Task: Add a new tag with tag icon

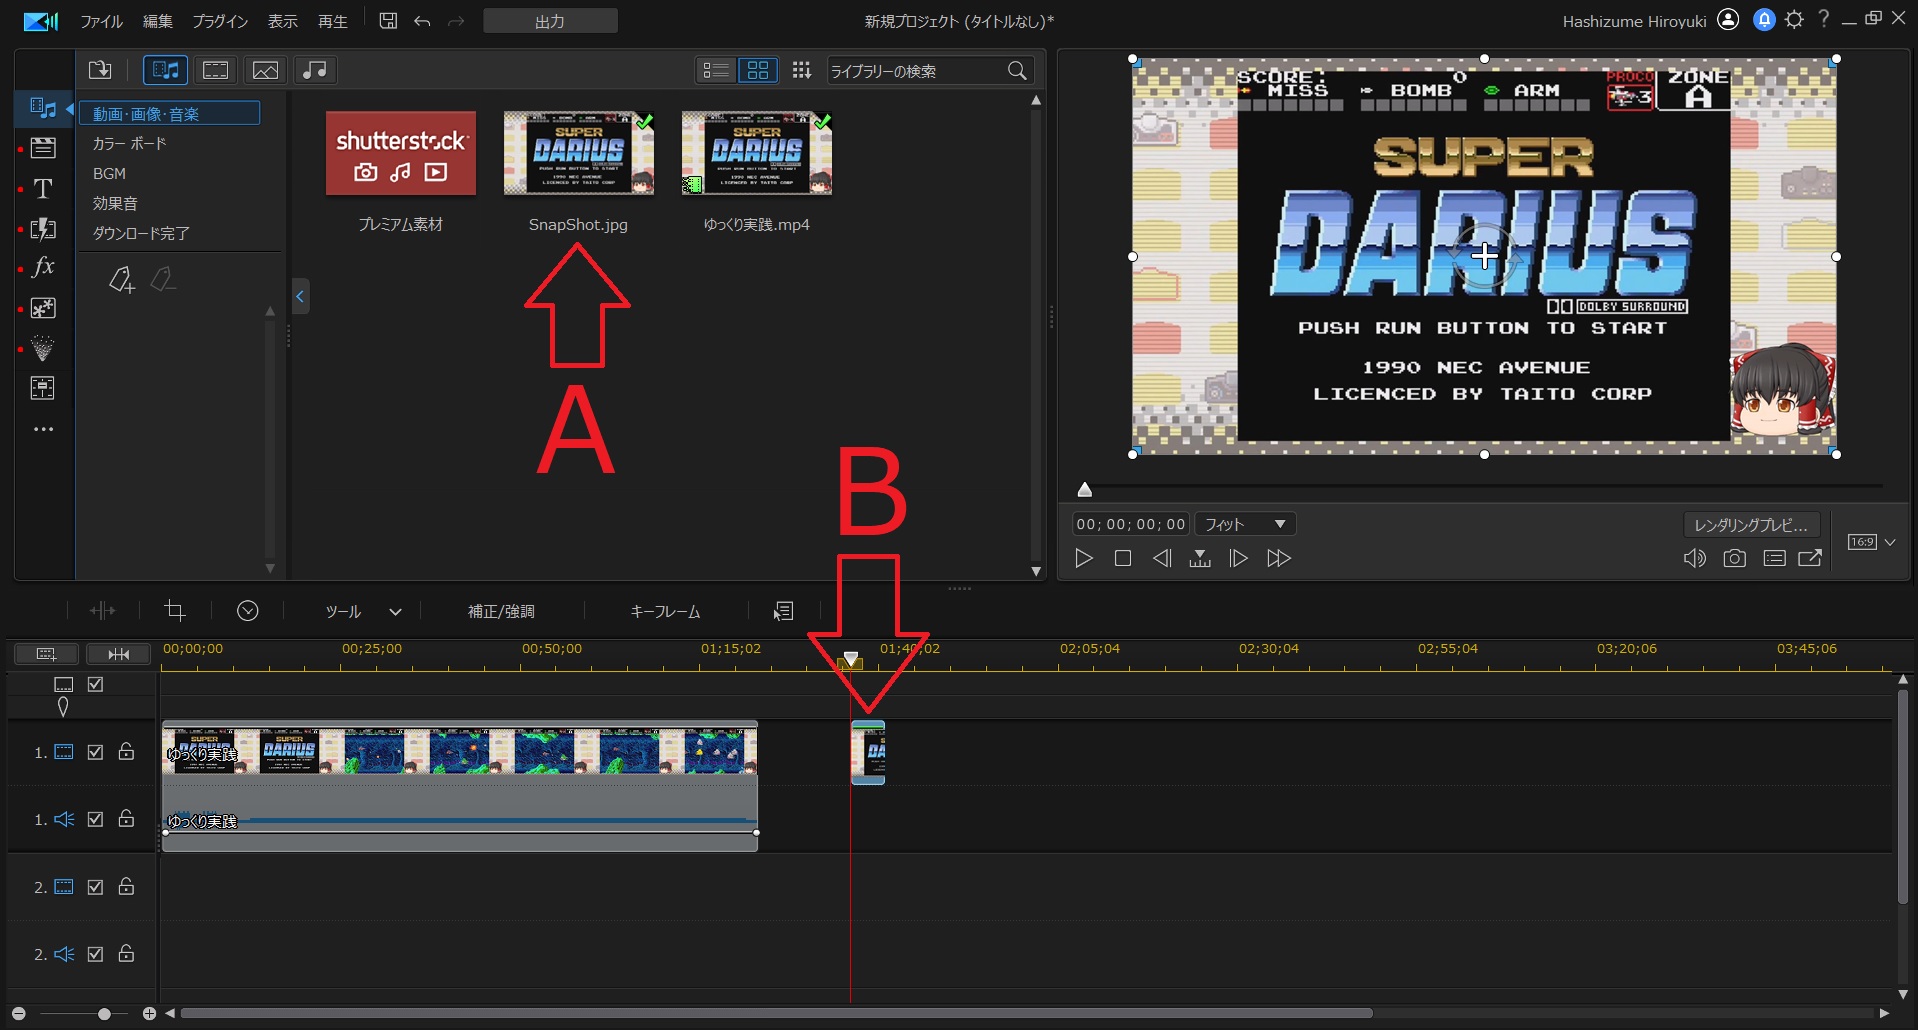Action: coord(121,280)
